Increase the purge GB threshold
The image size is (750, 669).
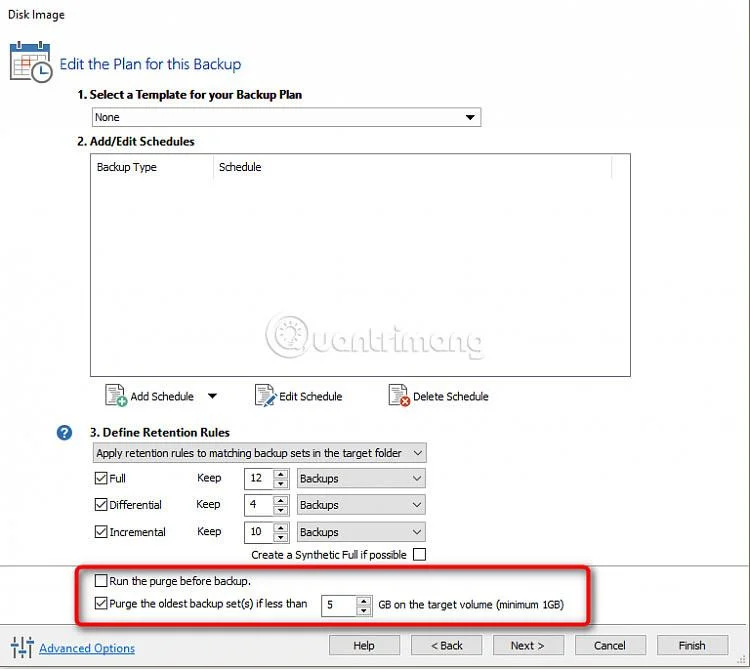pos(364,601)
